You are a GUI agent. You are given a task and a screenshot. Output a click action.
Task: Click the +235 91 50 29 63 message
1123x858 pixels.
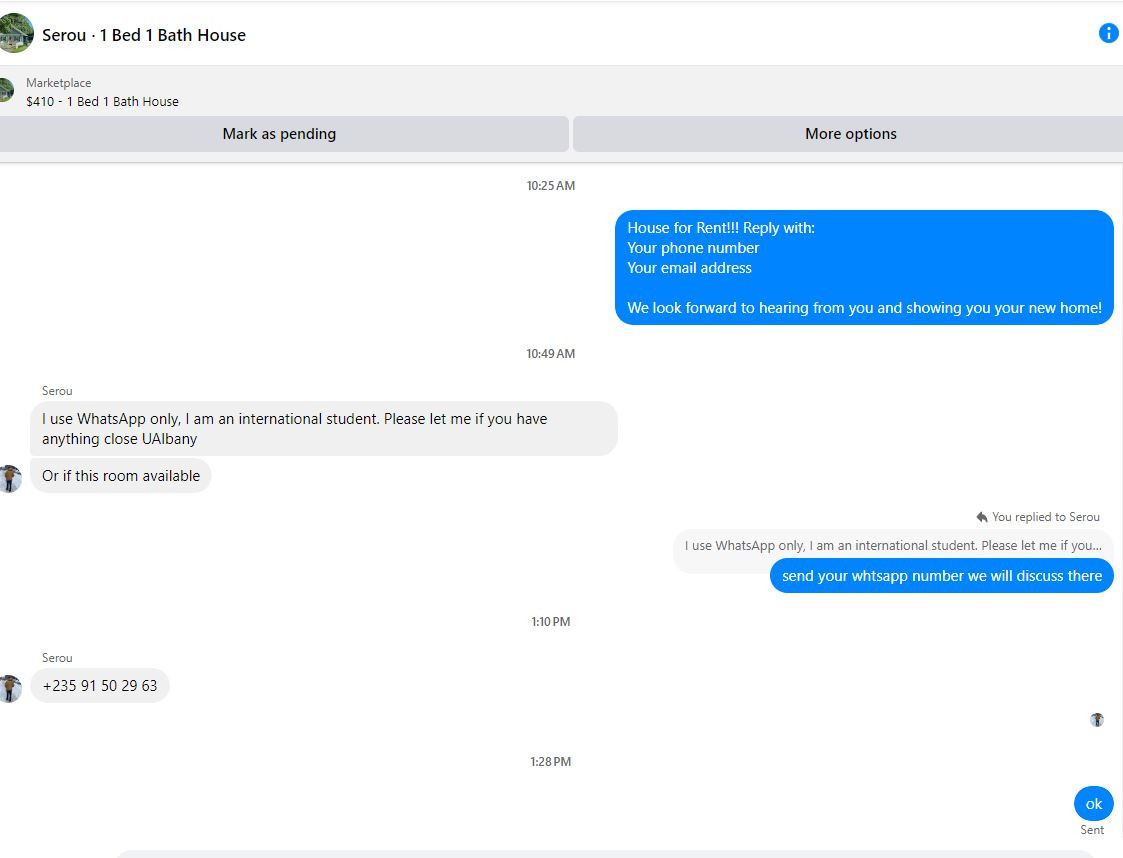100,686
